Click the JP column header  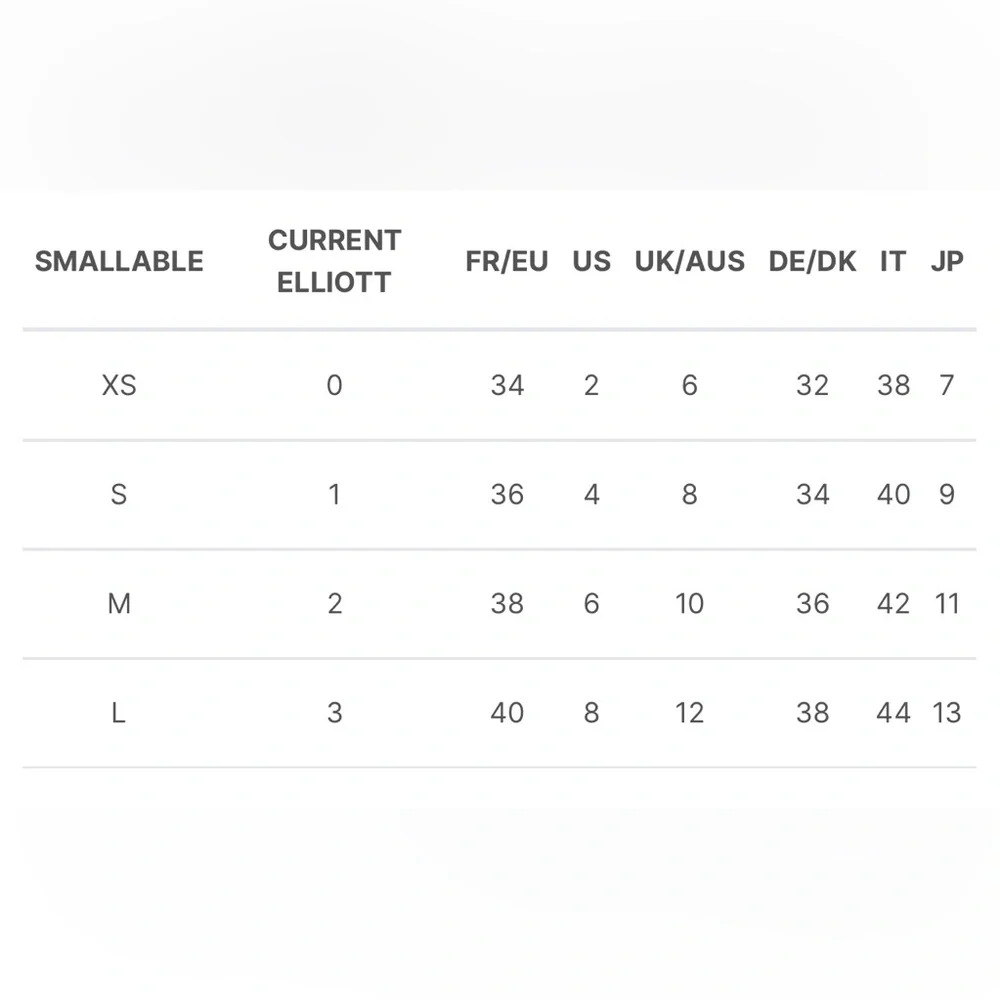coord(947,262)
